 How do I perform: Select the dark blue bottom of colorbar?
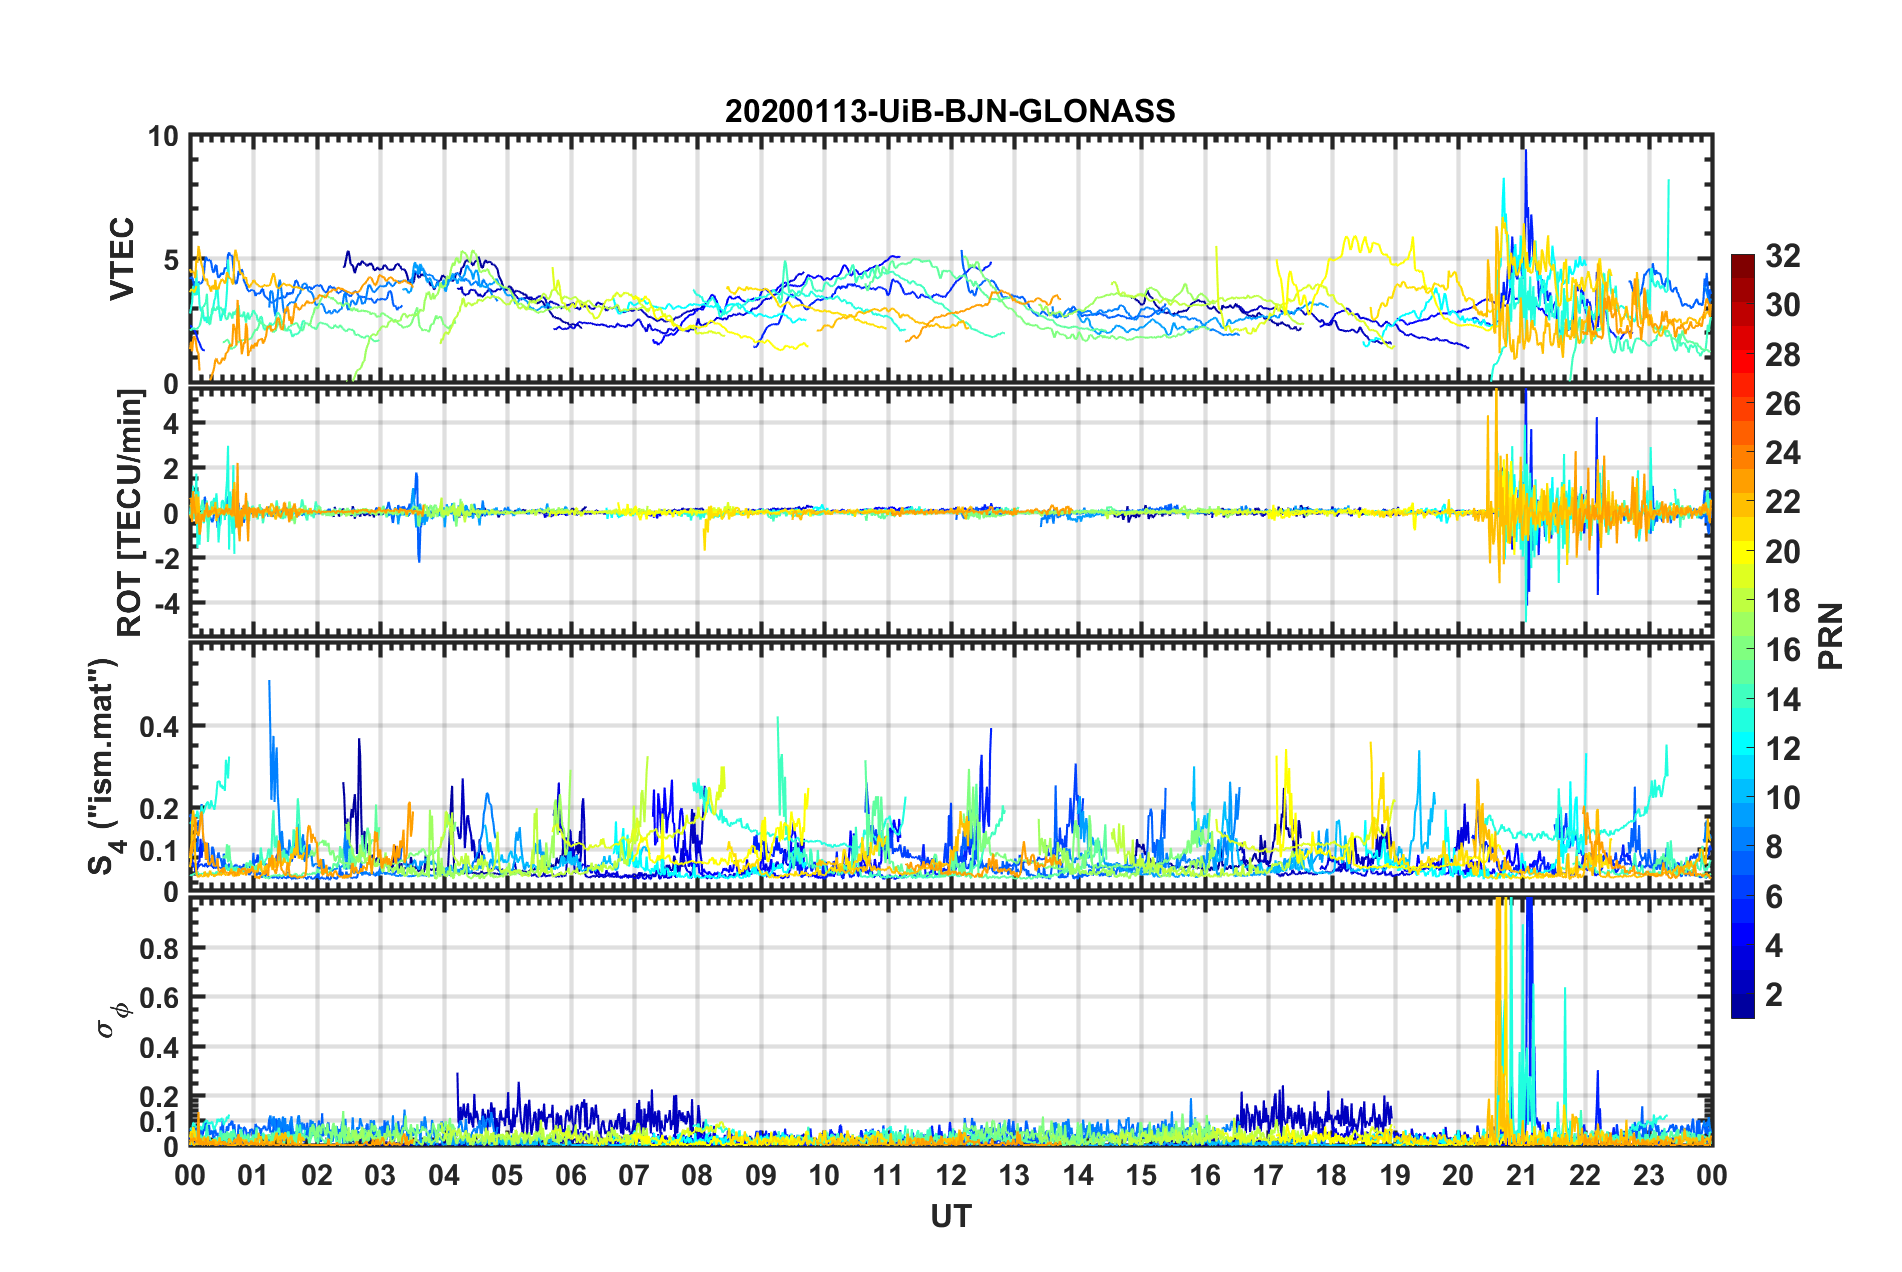pyautogui.click(x=1742, y=1012)
